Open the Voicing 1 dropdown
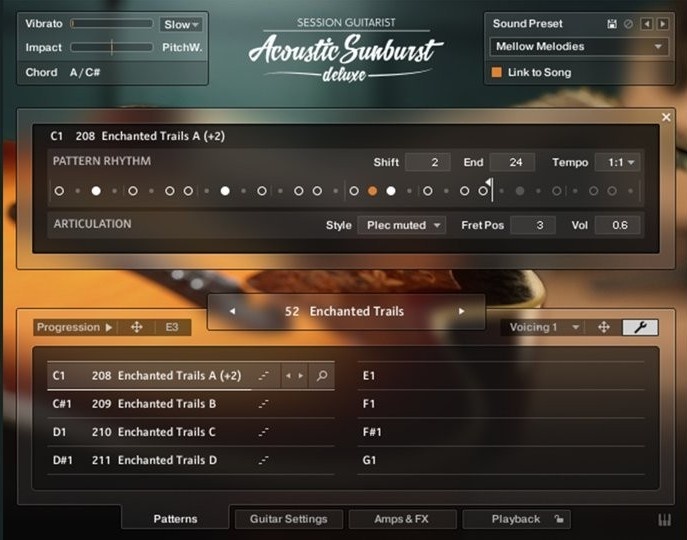 (x=544, y=327)
